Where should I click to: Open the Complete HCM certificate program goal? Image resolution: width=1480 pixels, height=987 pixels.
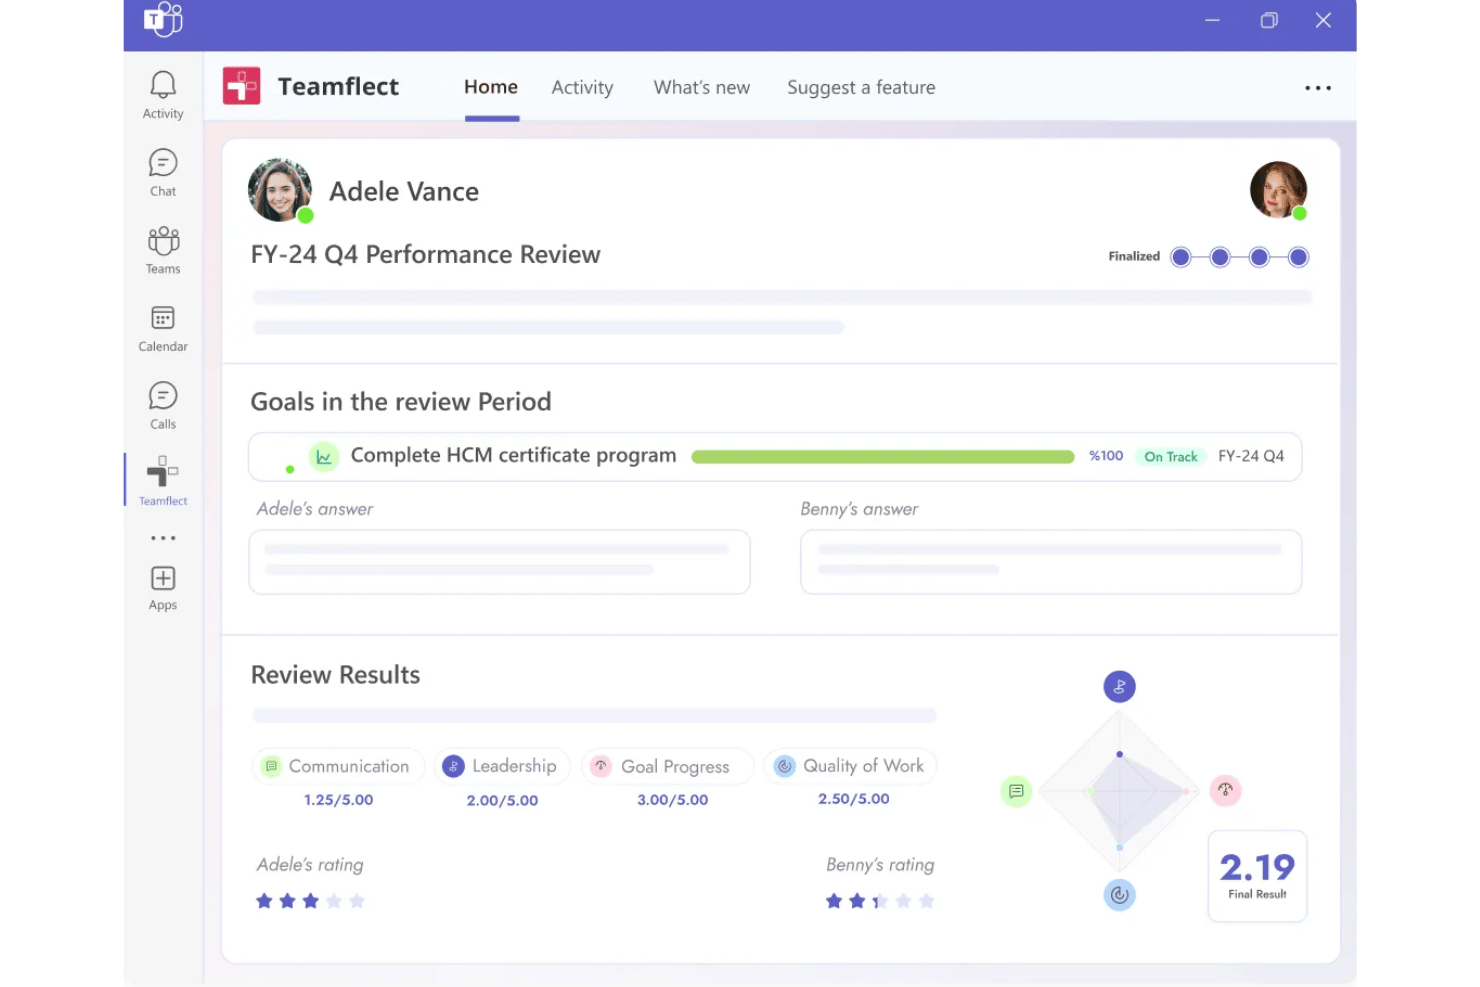tap(513, 455)
